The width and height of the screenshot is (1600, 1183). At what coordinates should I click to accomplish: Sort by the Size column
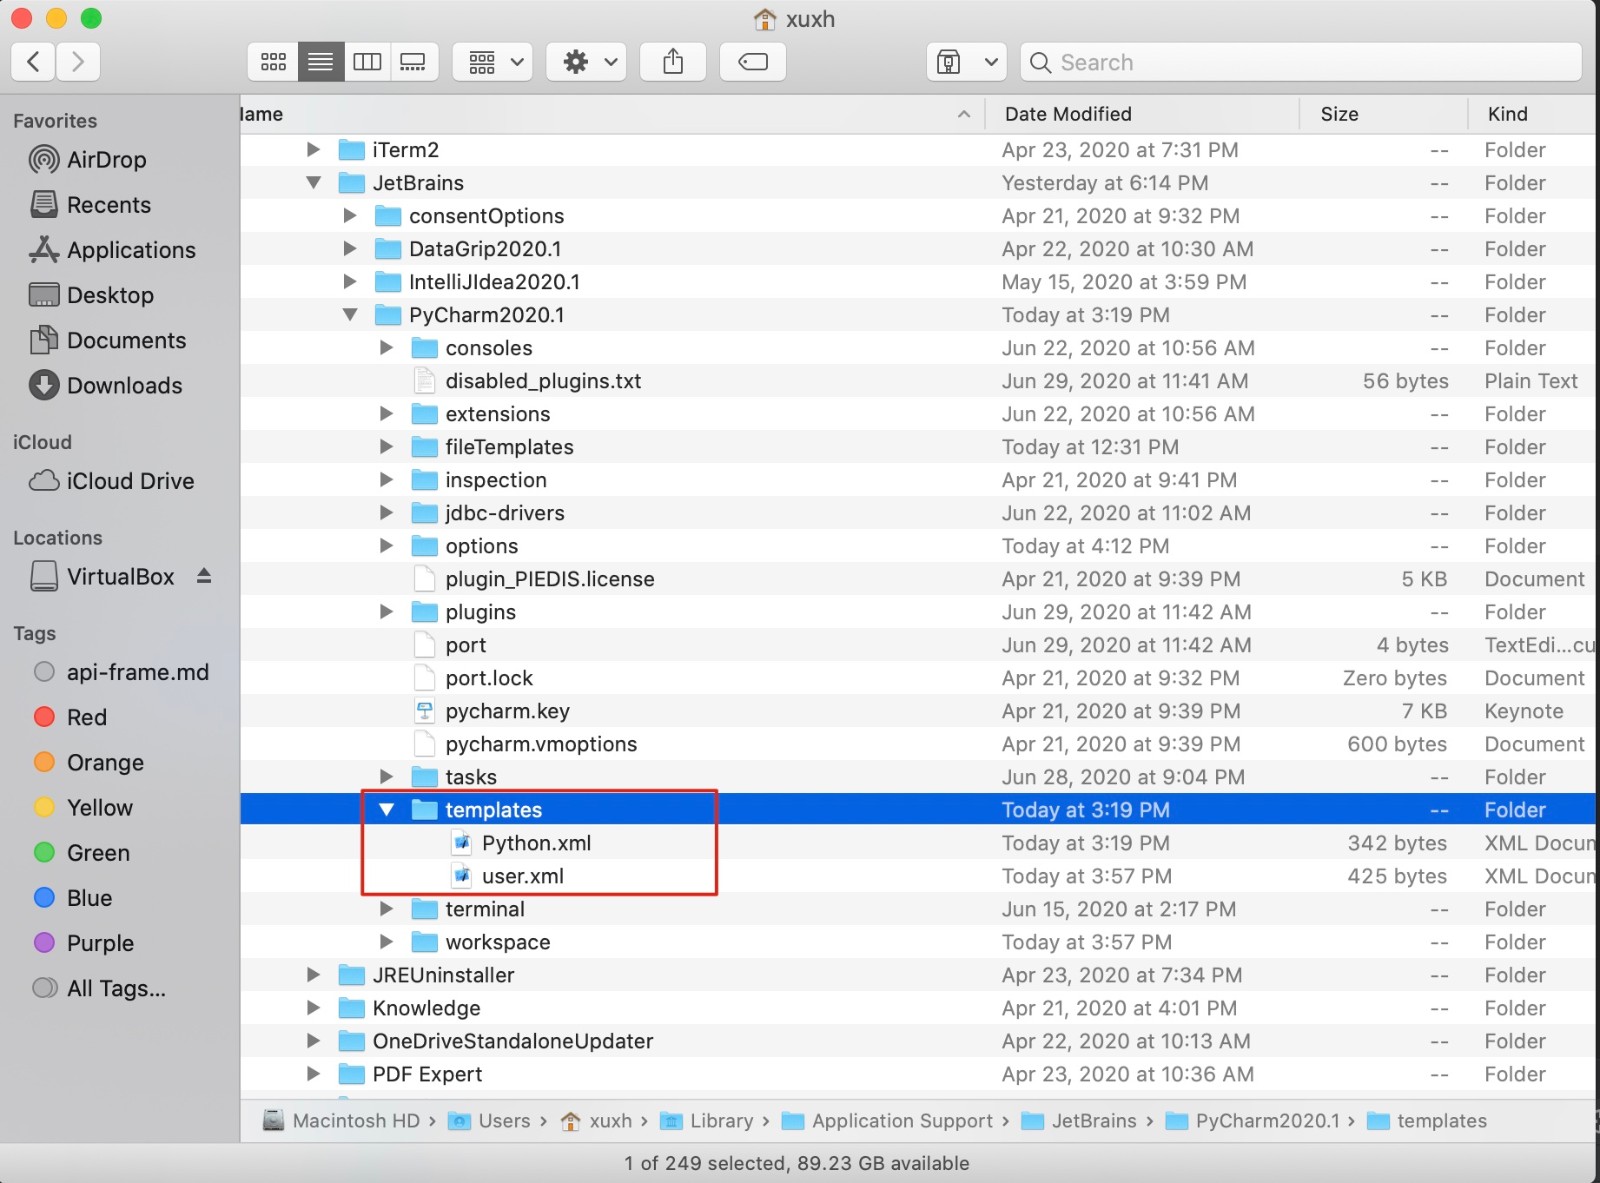click(x=1384, y=114)
